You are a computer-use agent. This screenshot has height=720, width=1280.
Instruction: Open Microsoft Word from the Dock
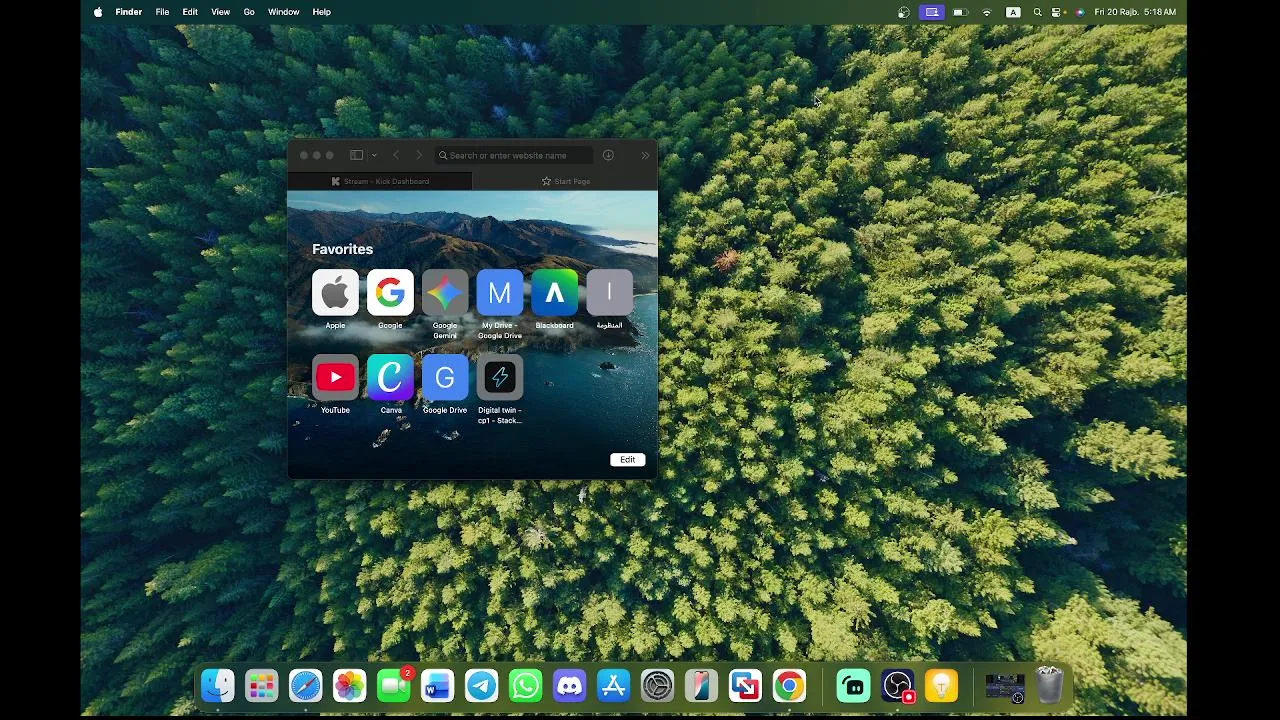click(438, 686)
